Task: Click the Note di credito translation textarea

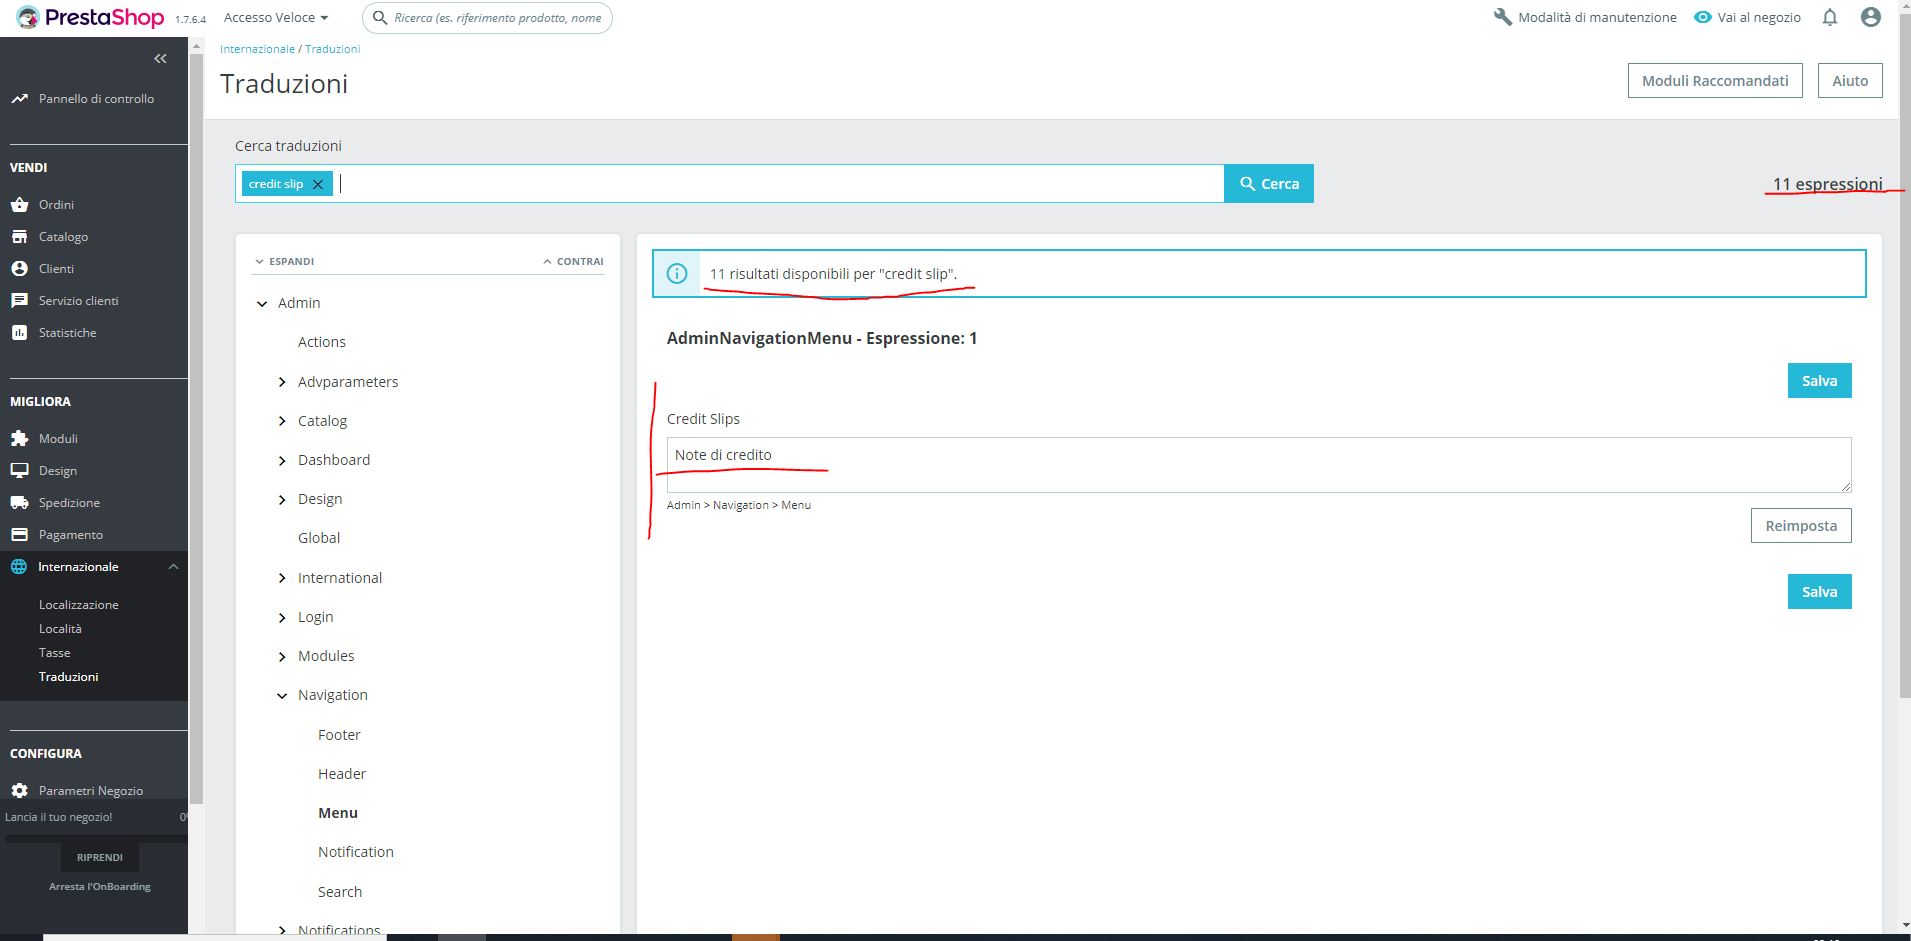Action: pyautogui.click(x=1259, y=465)
